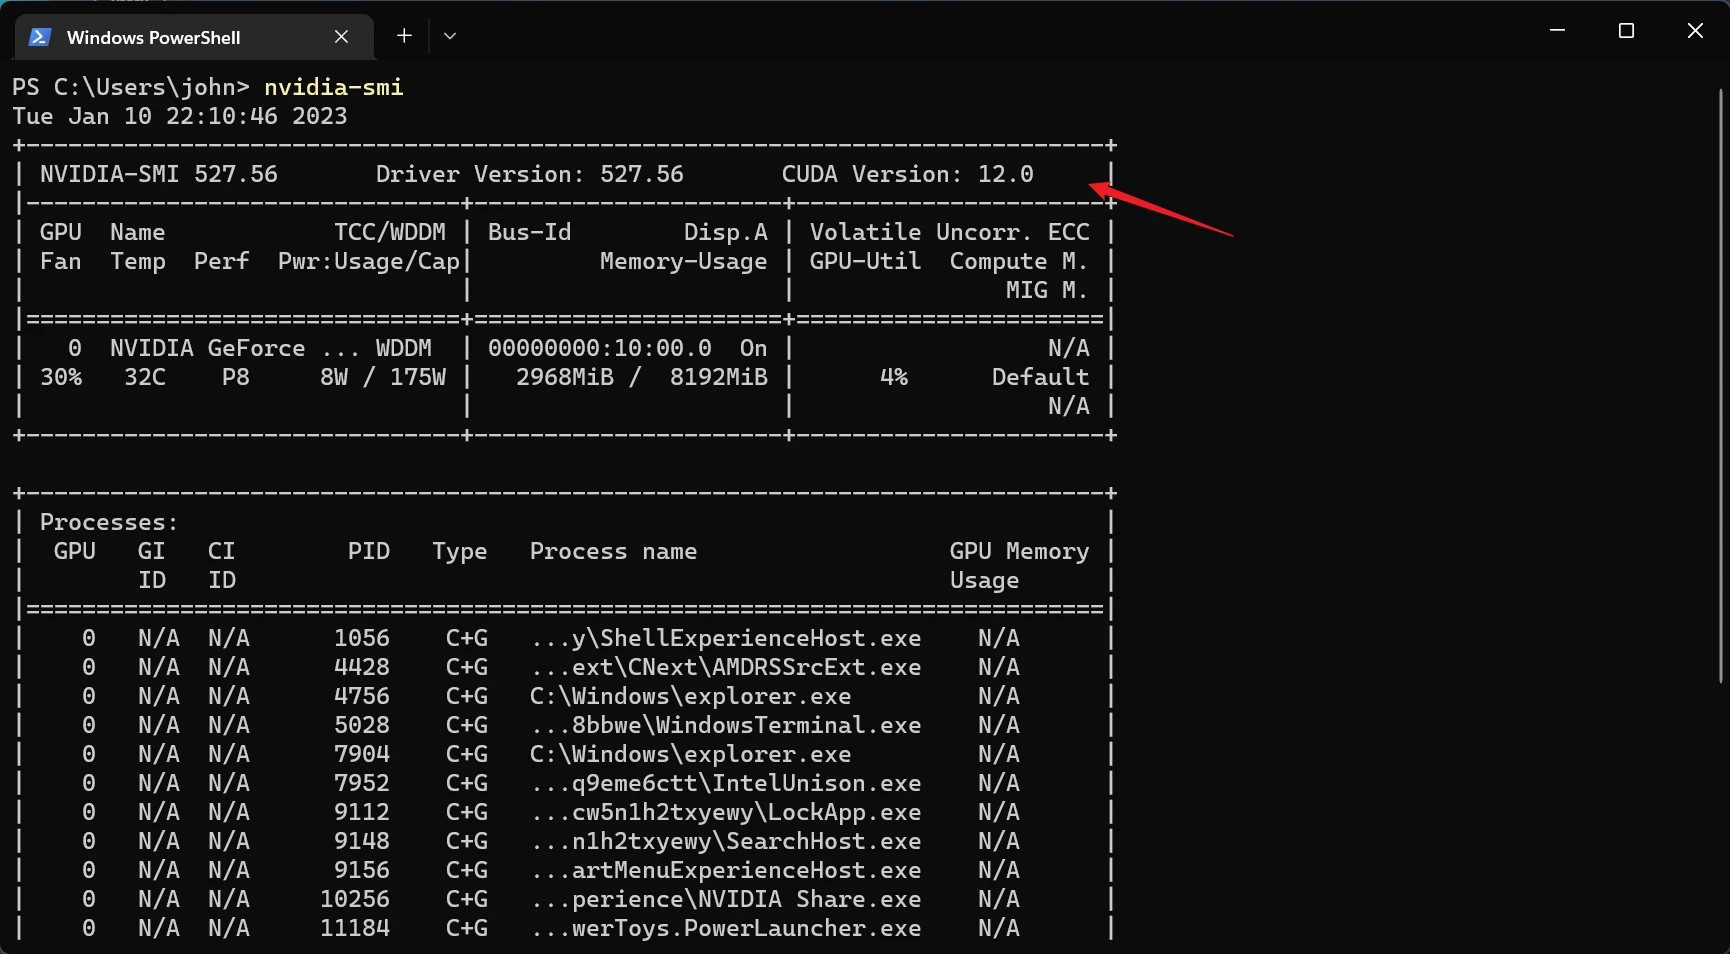
Task: Click power usage '8W / 175W'
Action: coord(383,377)
